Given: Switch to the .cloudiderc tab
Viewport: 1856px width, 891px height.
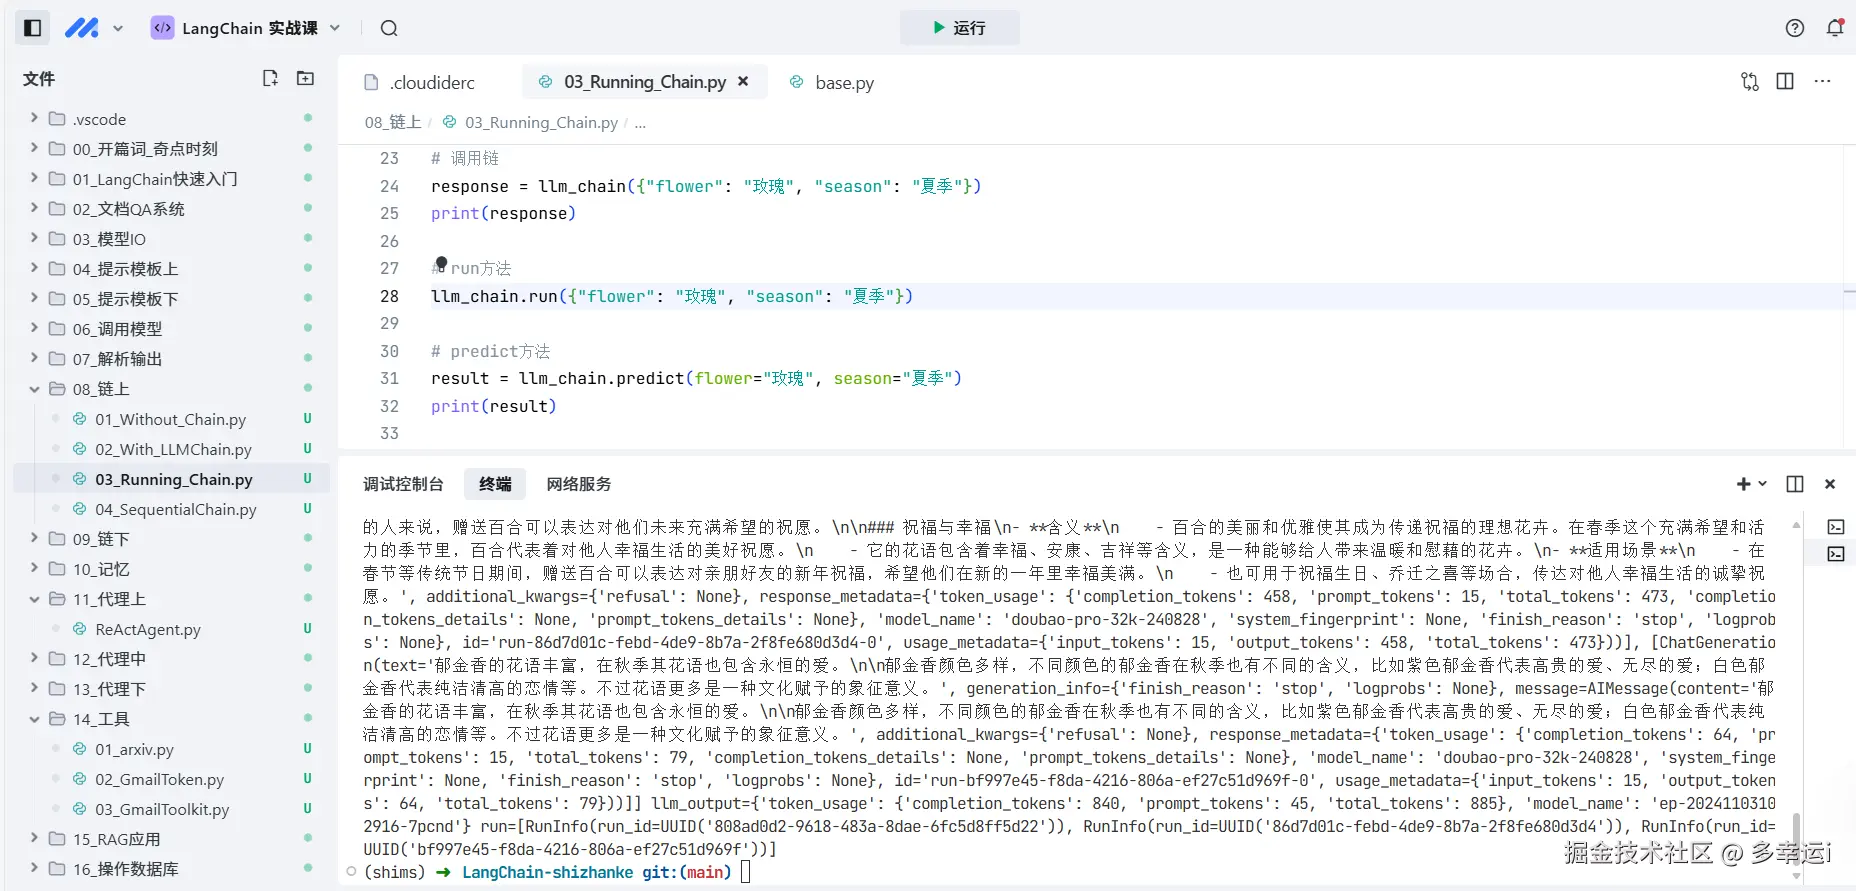Looking at the screenshot, I should point(420,82).
